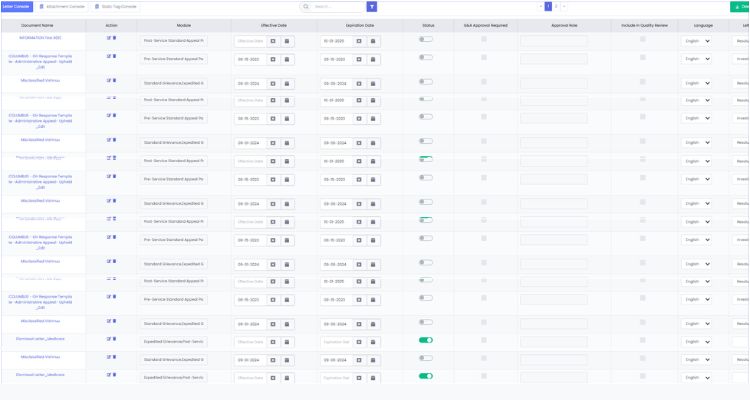Toggle the Status switch in the second row
The height and width of the screenshot is (400, 750).
coord(426,57)
